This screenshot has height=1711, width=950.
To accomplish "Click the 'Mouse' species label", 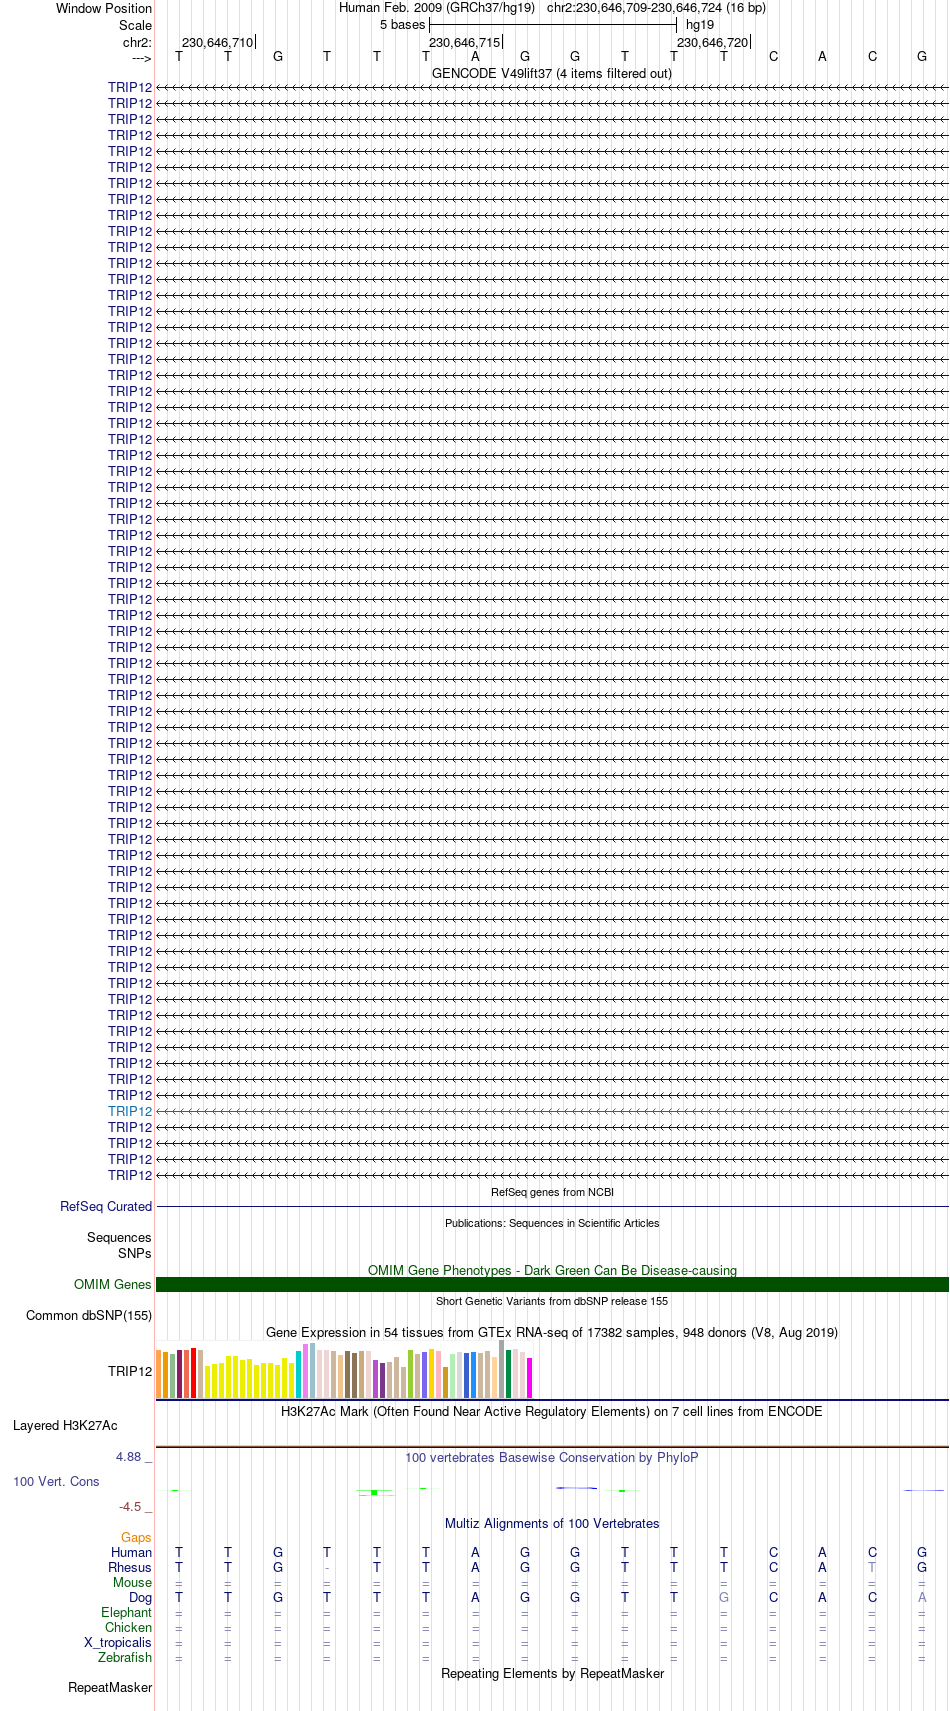I will (x=132, y=1583).
